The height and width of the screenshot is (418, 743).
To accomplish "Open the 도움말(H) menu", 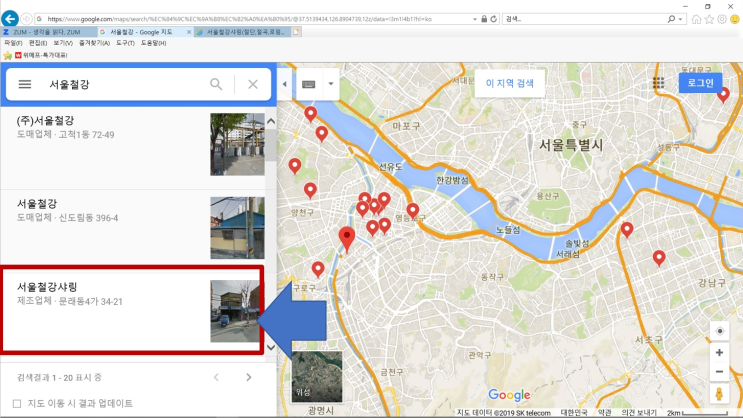I will [x=154, y=43].
